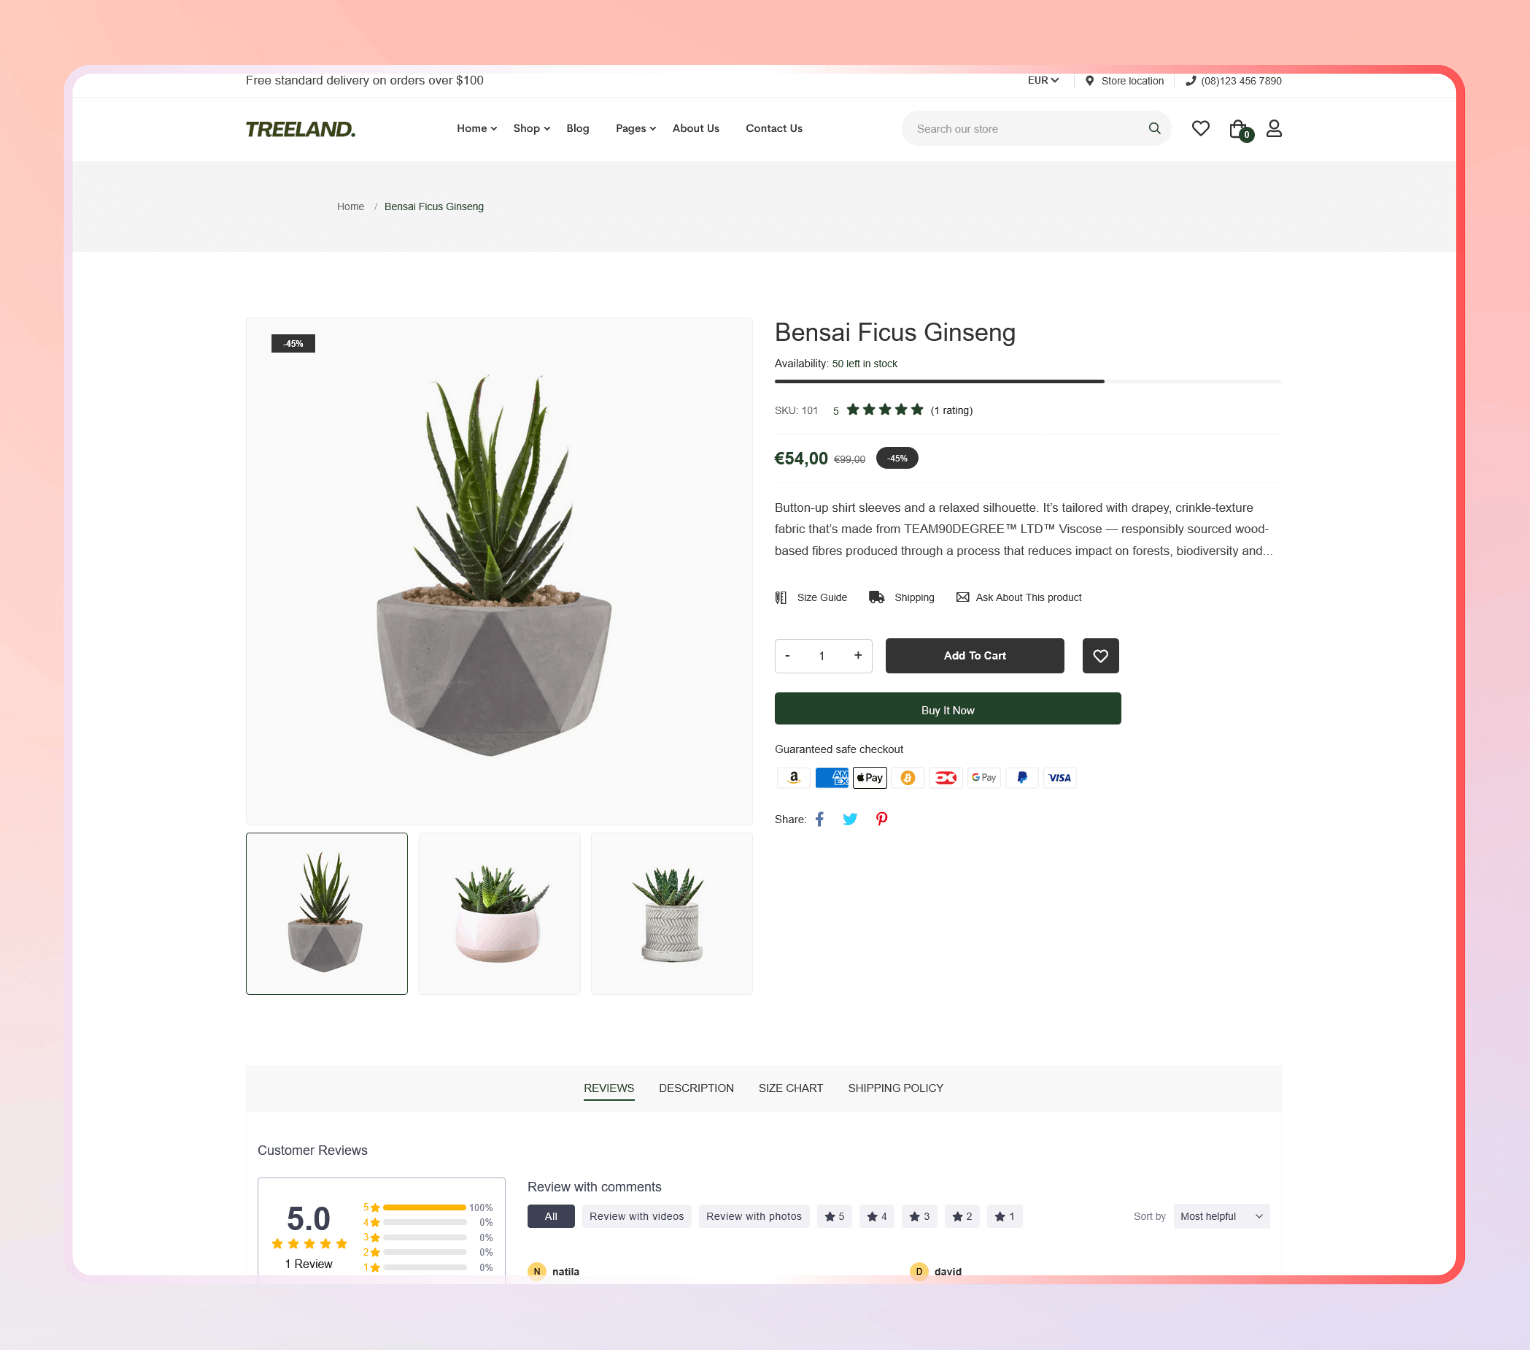Open the wishlist heart in header
The height and width of the screenshot is (1350, 1530).
pos(1201,128)
